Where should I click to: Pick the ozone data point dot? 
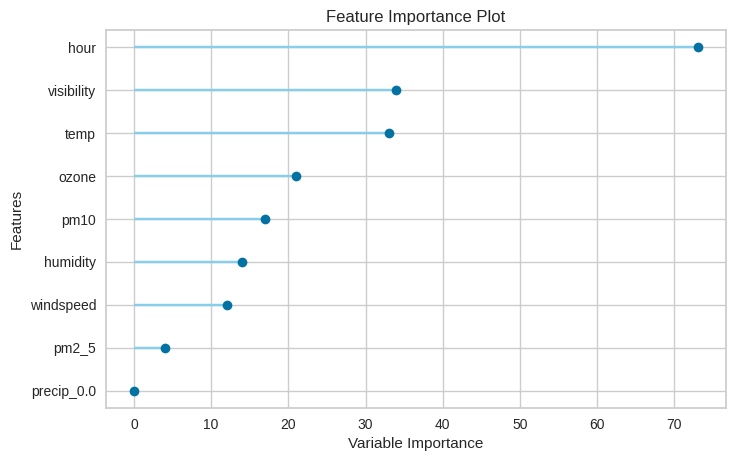click(x=296, y=176)
